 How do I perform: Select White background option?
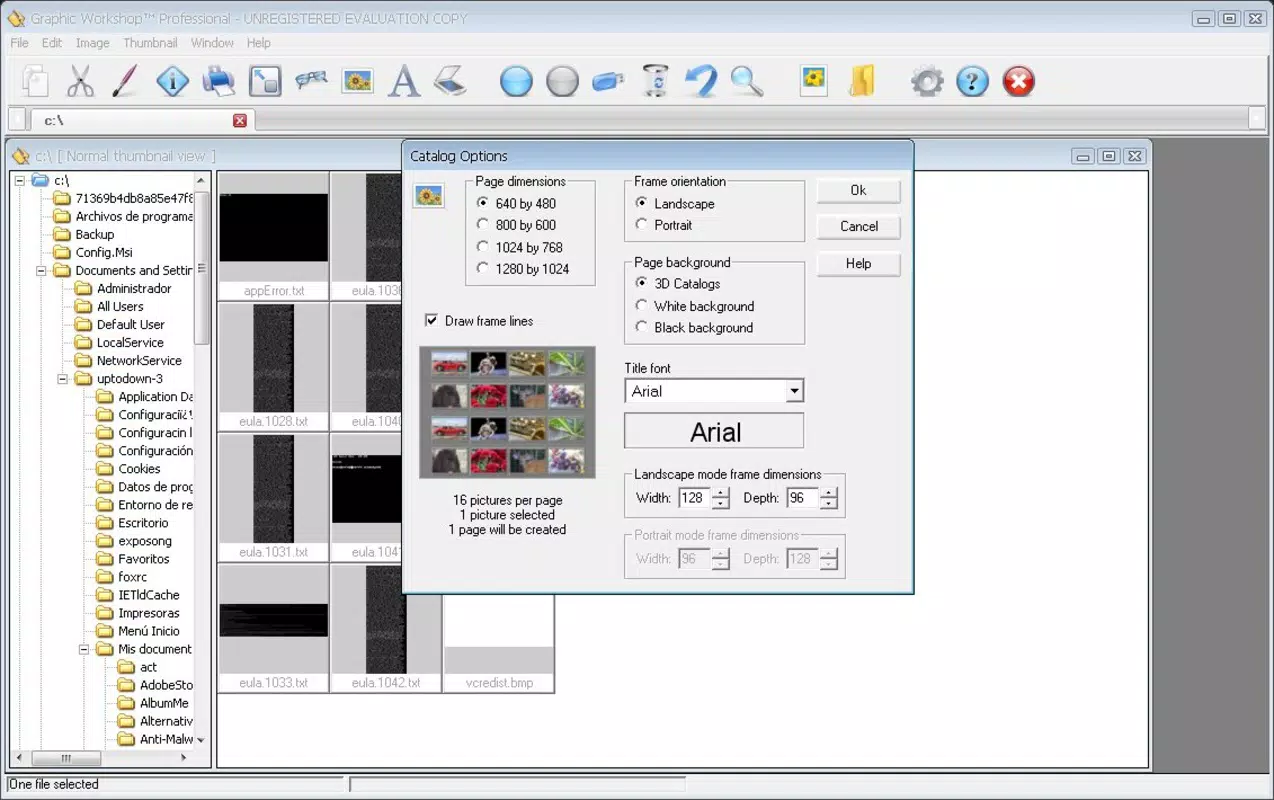pyautogui.click(x=696, y=306)
